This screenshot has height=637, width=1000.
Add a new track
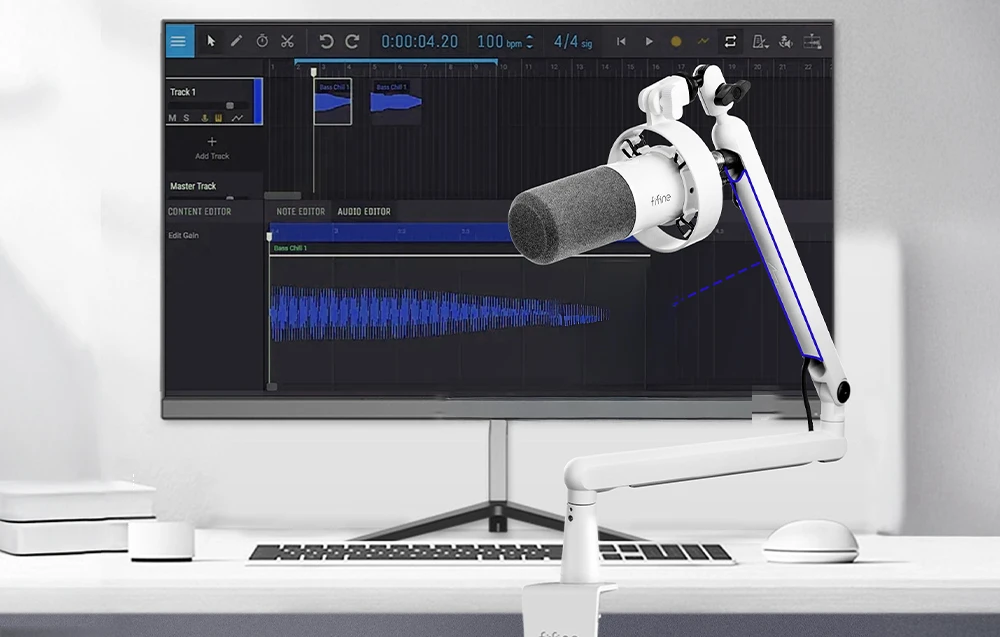[x=212, y=148]
